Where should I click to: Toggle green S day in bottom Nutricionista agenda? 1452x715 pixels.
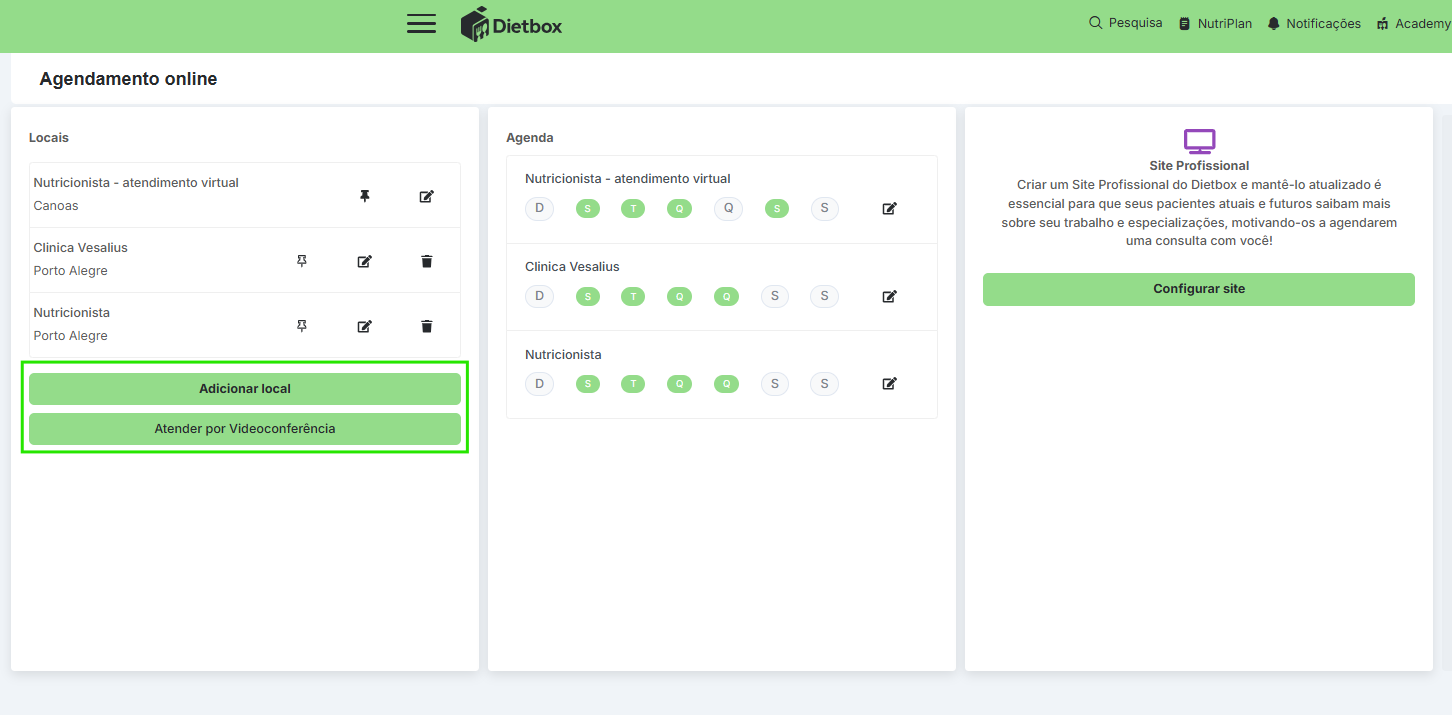[x=588, y=384]
